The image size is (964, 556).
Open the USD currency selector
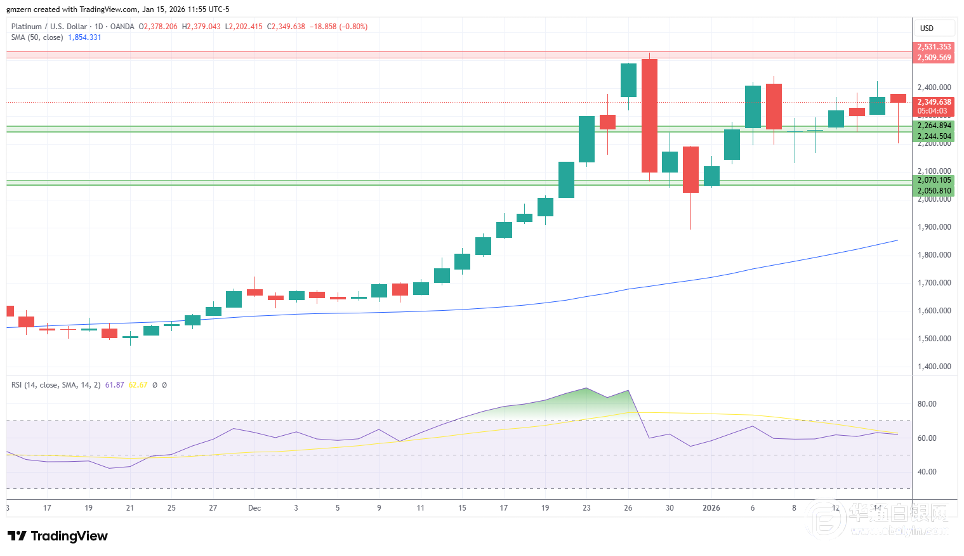(925, 27)
